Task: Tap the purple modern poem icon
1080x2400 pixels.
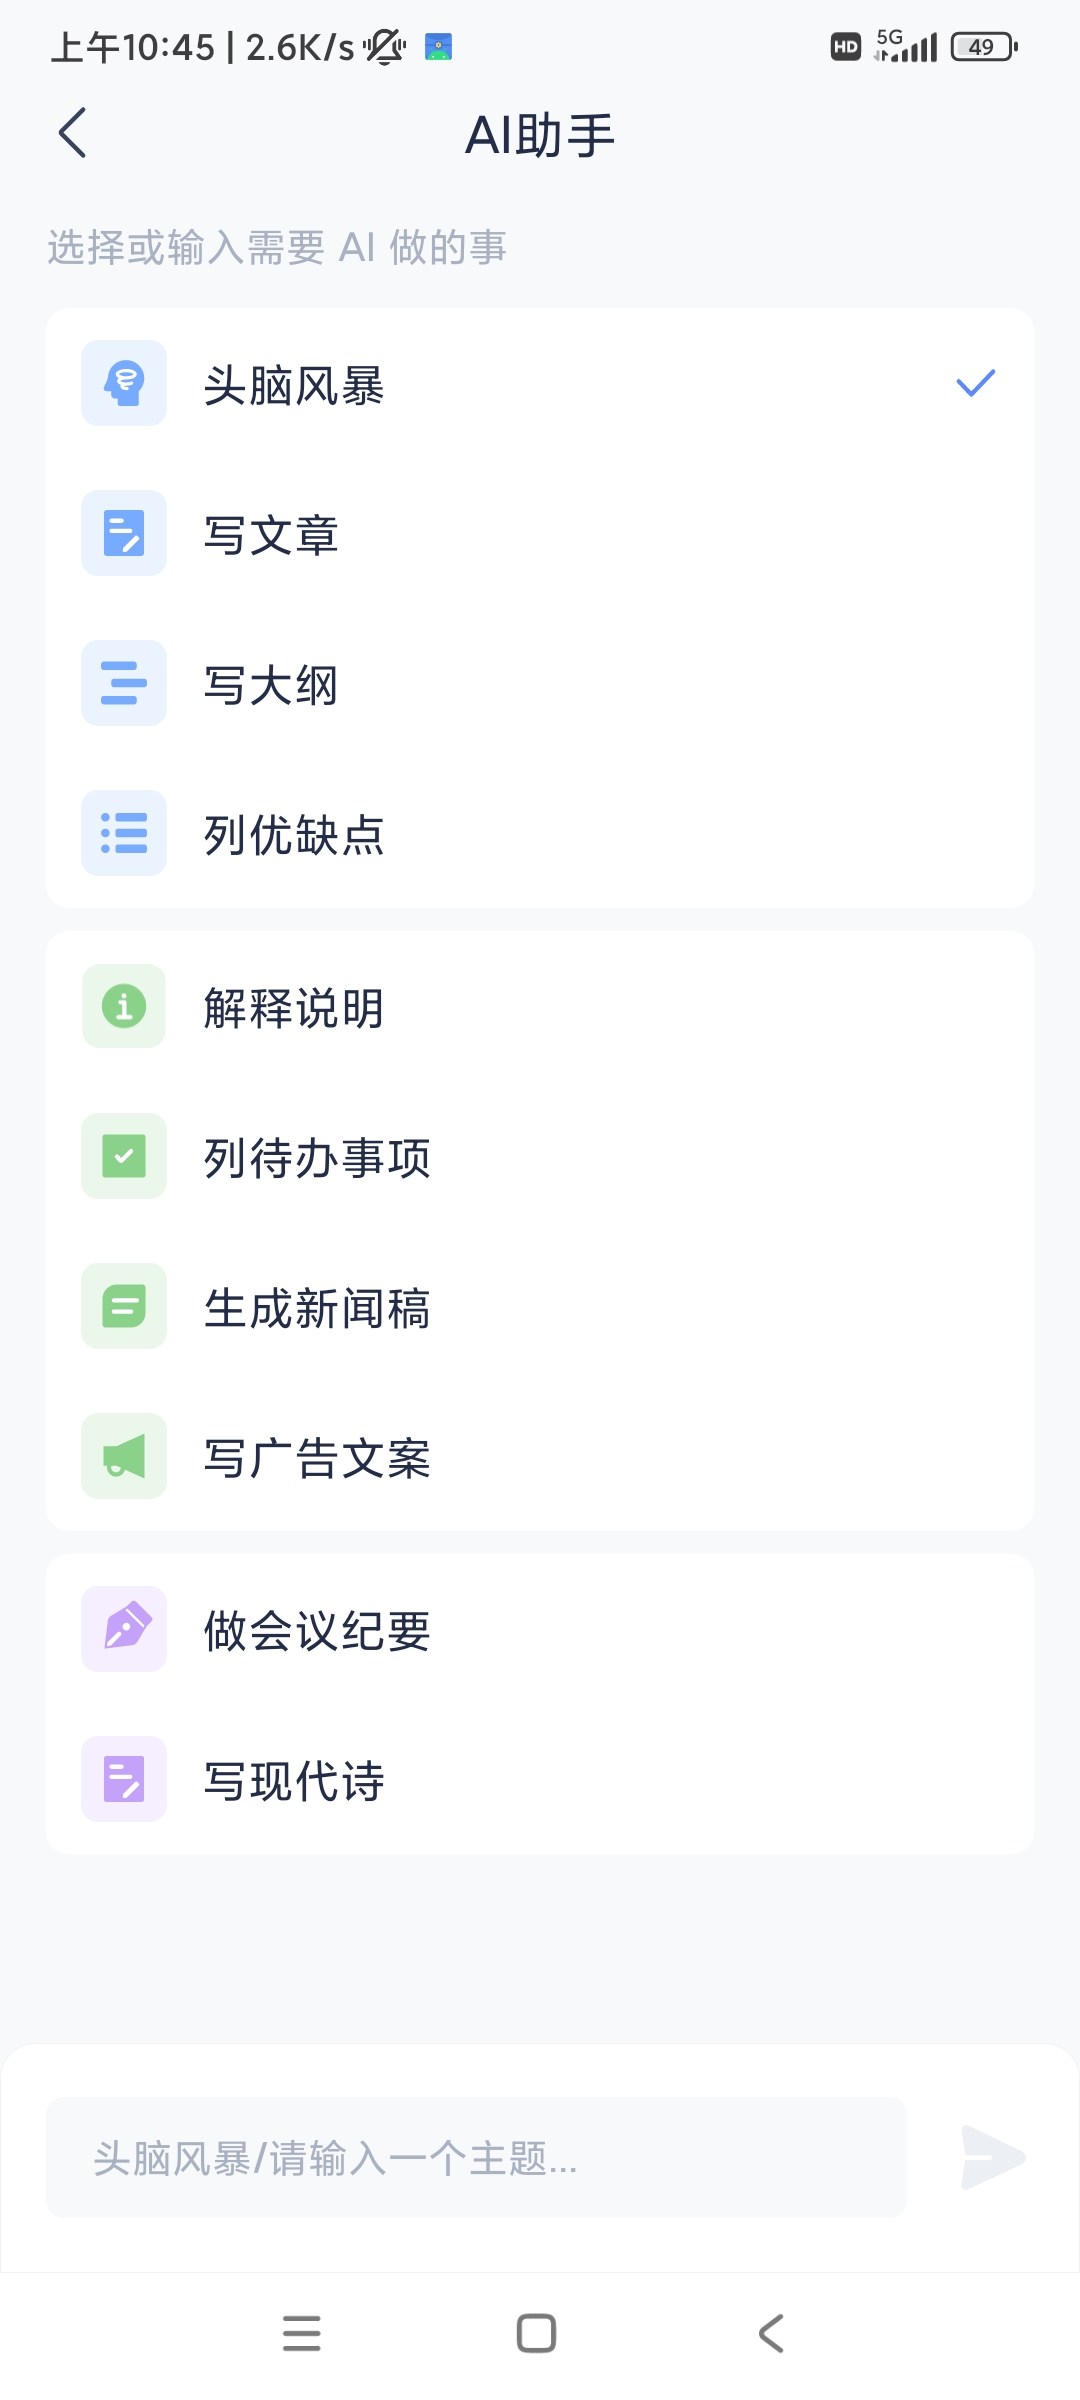Action: (124, 1779)
